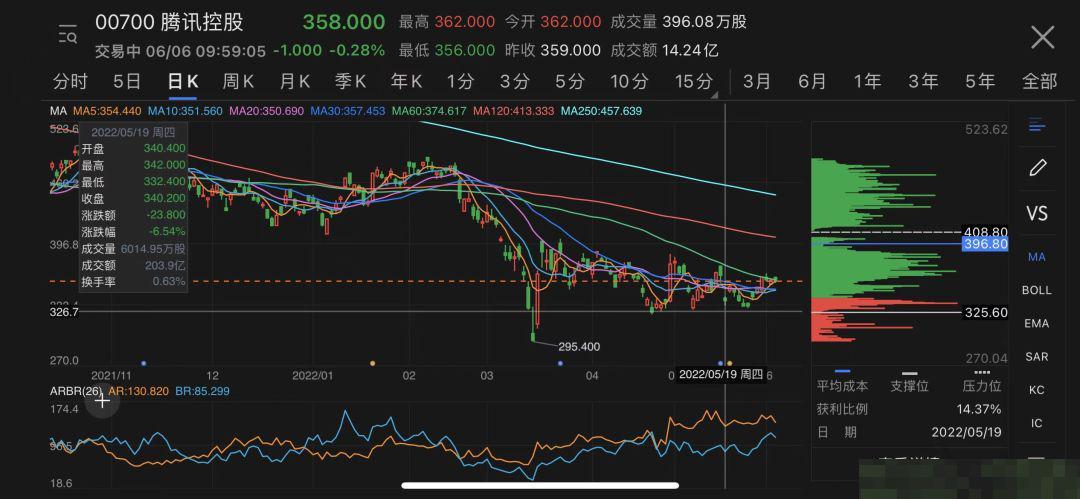Screen dimensions: 1080x499
Task: Click the 325.60 support level marker
Action: tap(986, 312)
